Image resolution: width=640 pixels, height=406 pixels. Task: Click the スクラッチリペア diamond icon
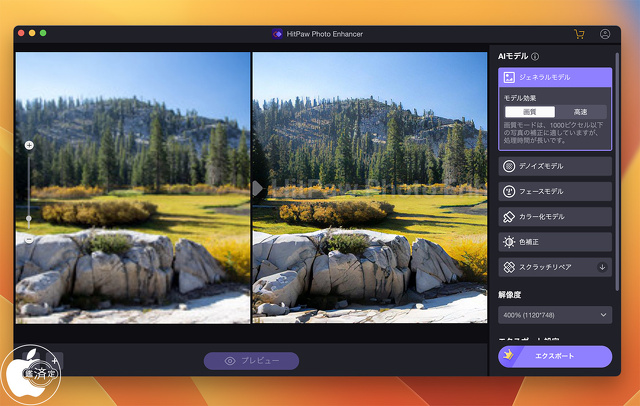[x=509, y=267]
